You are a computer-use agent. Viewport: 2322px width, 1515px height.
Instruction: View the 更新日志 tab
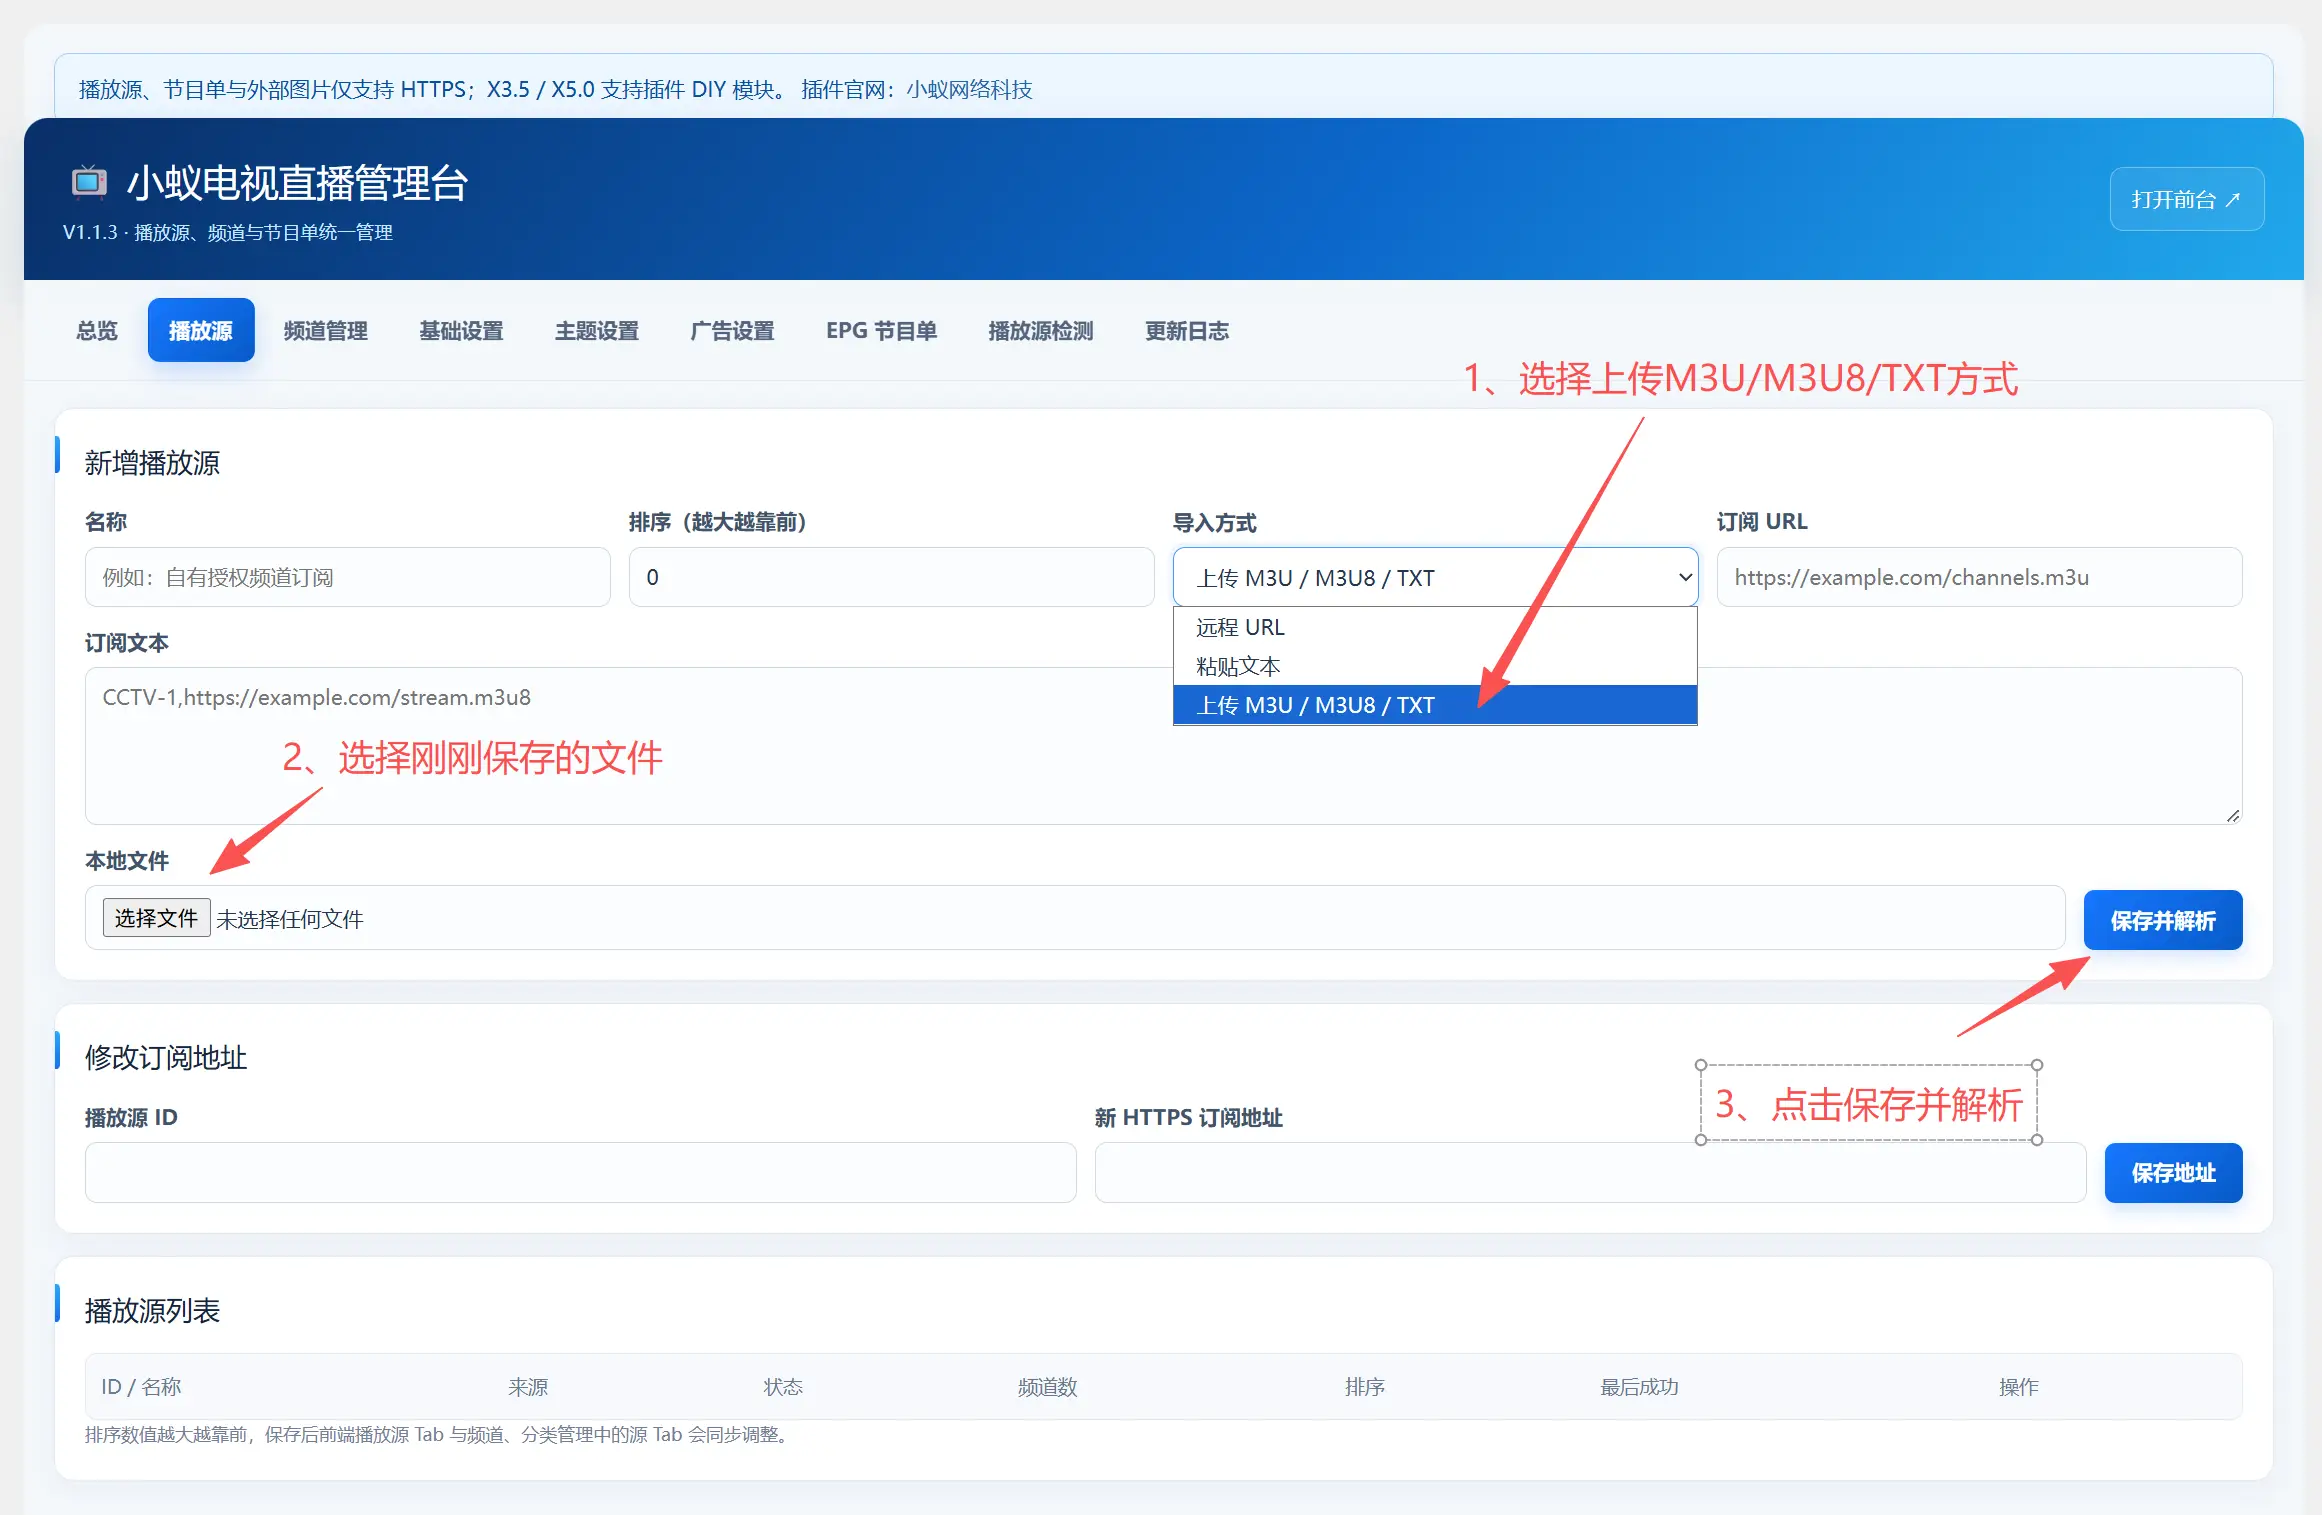(x=1187, y=330)
